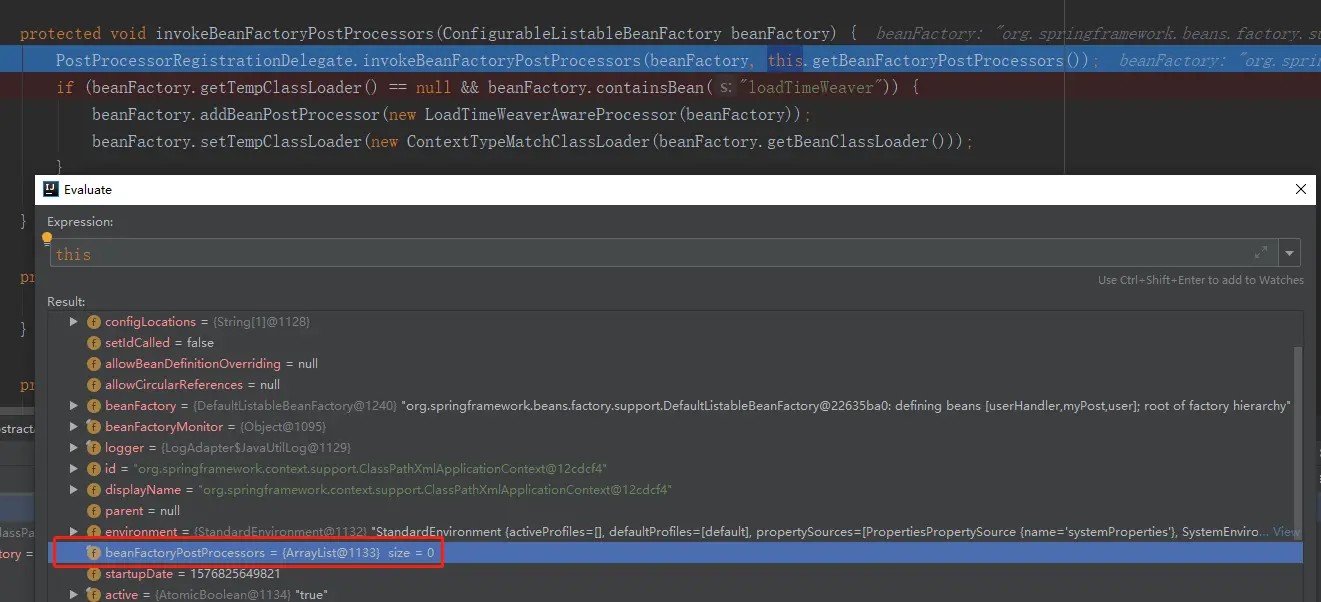
Task: Select the beanFactoryPostProcessors ArrayList row
Action: pyautogui.click(x=675, y=553)
